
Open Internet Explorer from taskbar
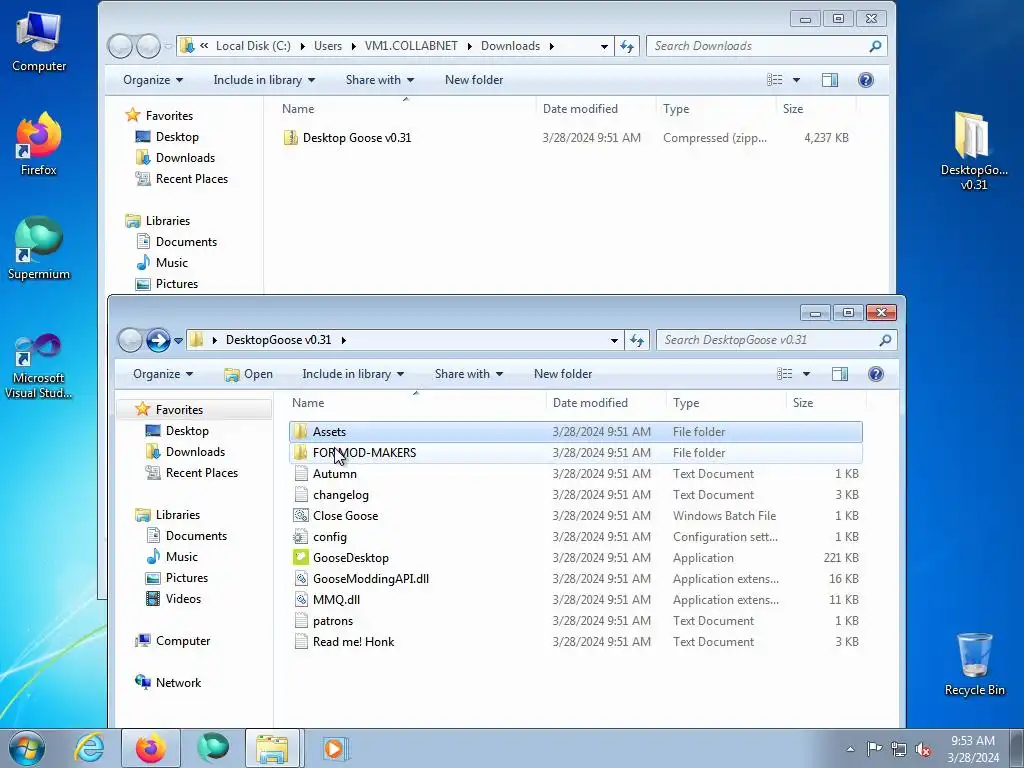89,748
